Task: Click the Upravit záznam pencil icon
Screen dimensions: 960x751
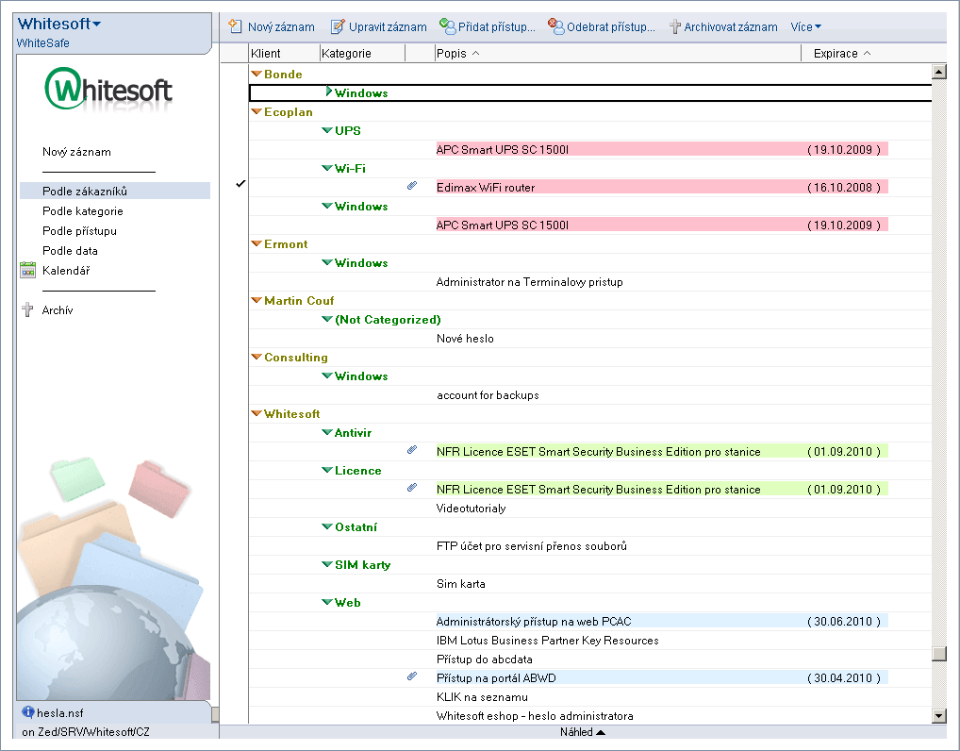Action: point(338,27)
